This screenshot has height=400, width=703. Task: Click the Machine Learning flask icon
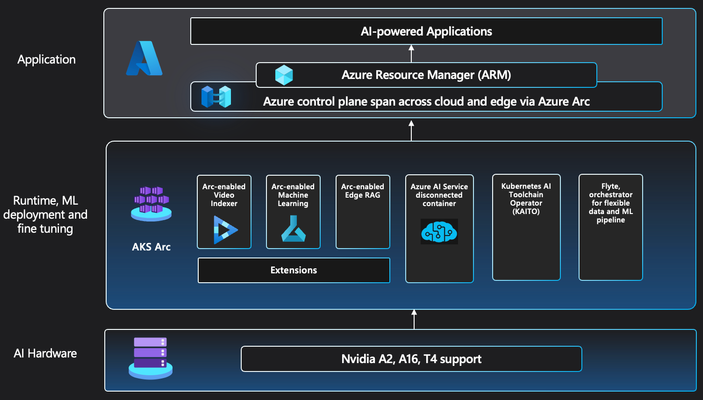294,229
